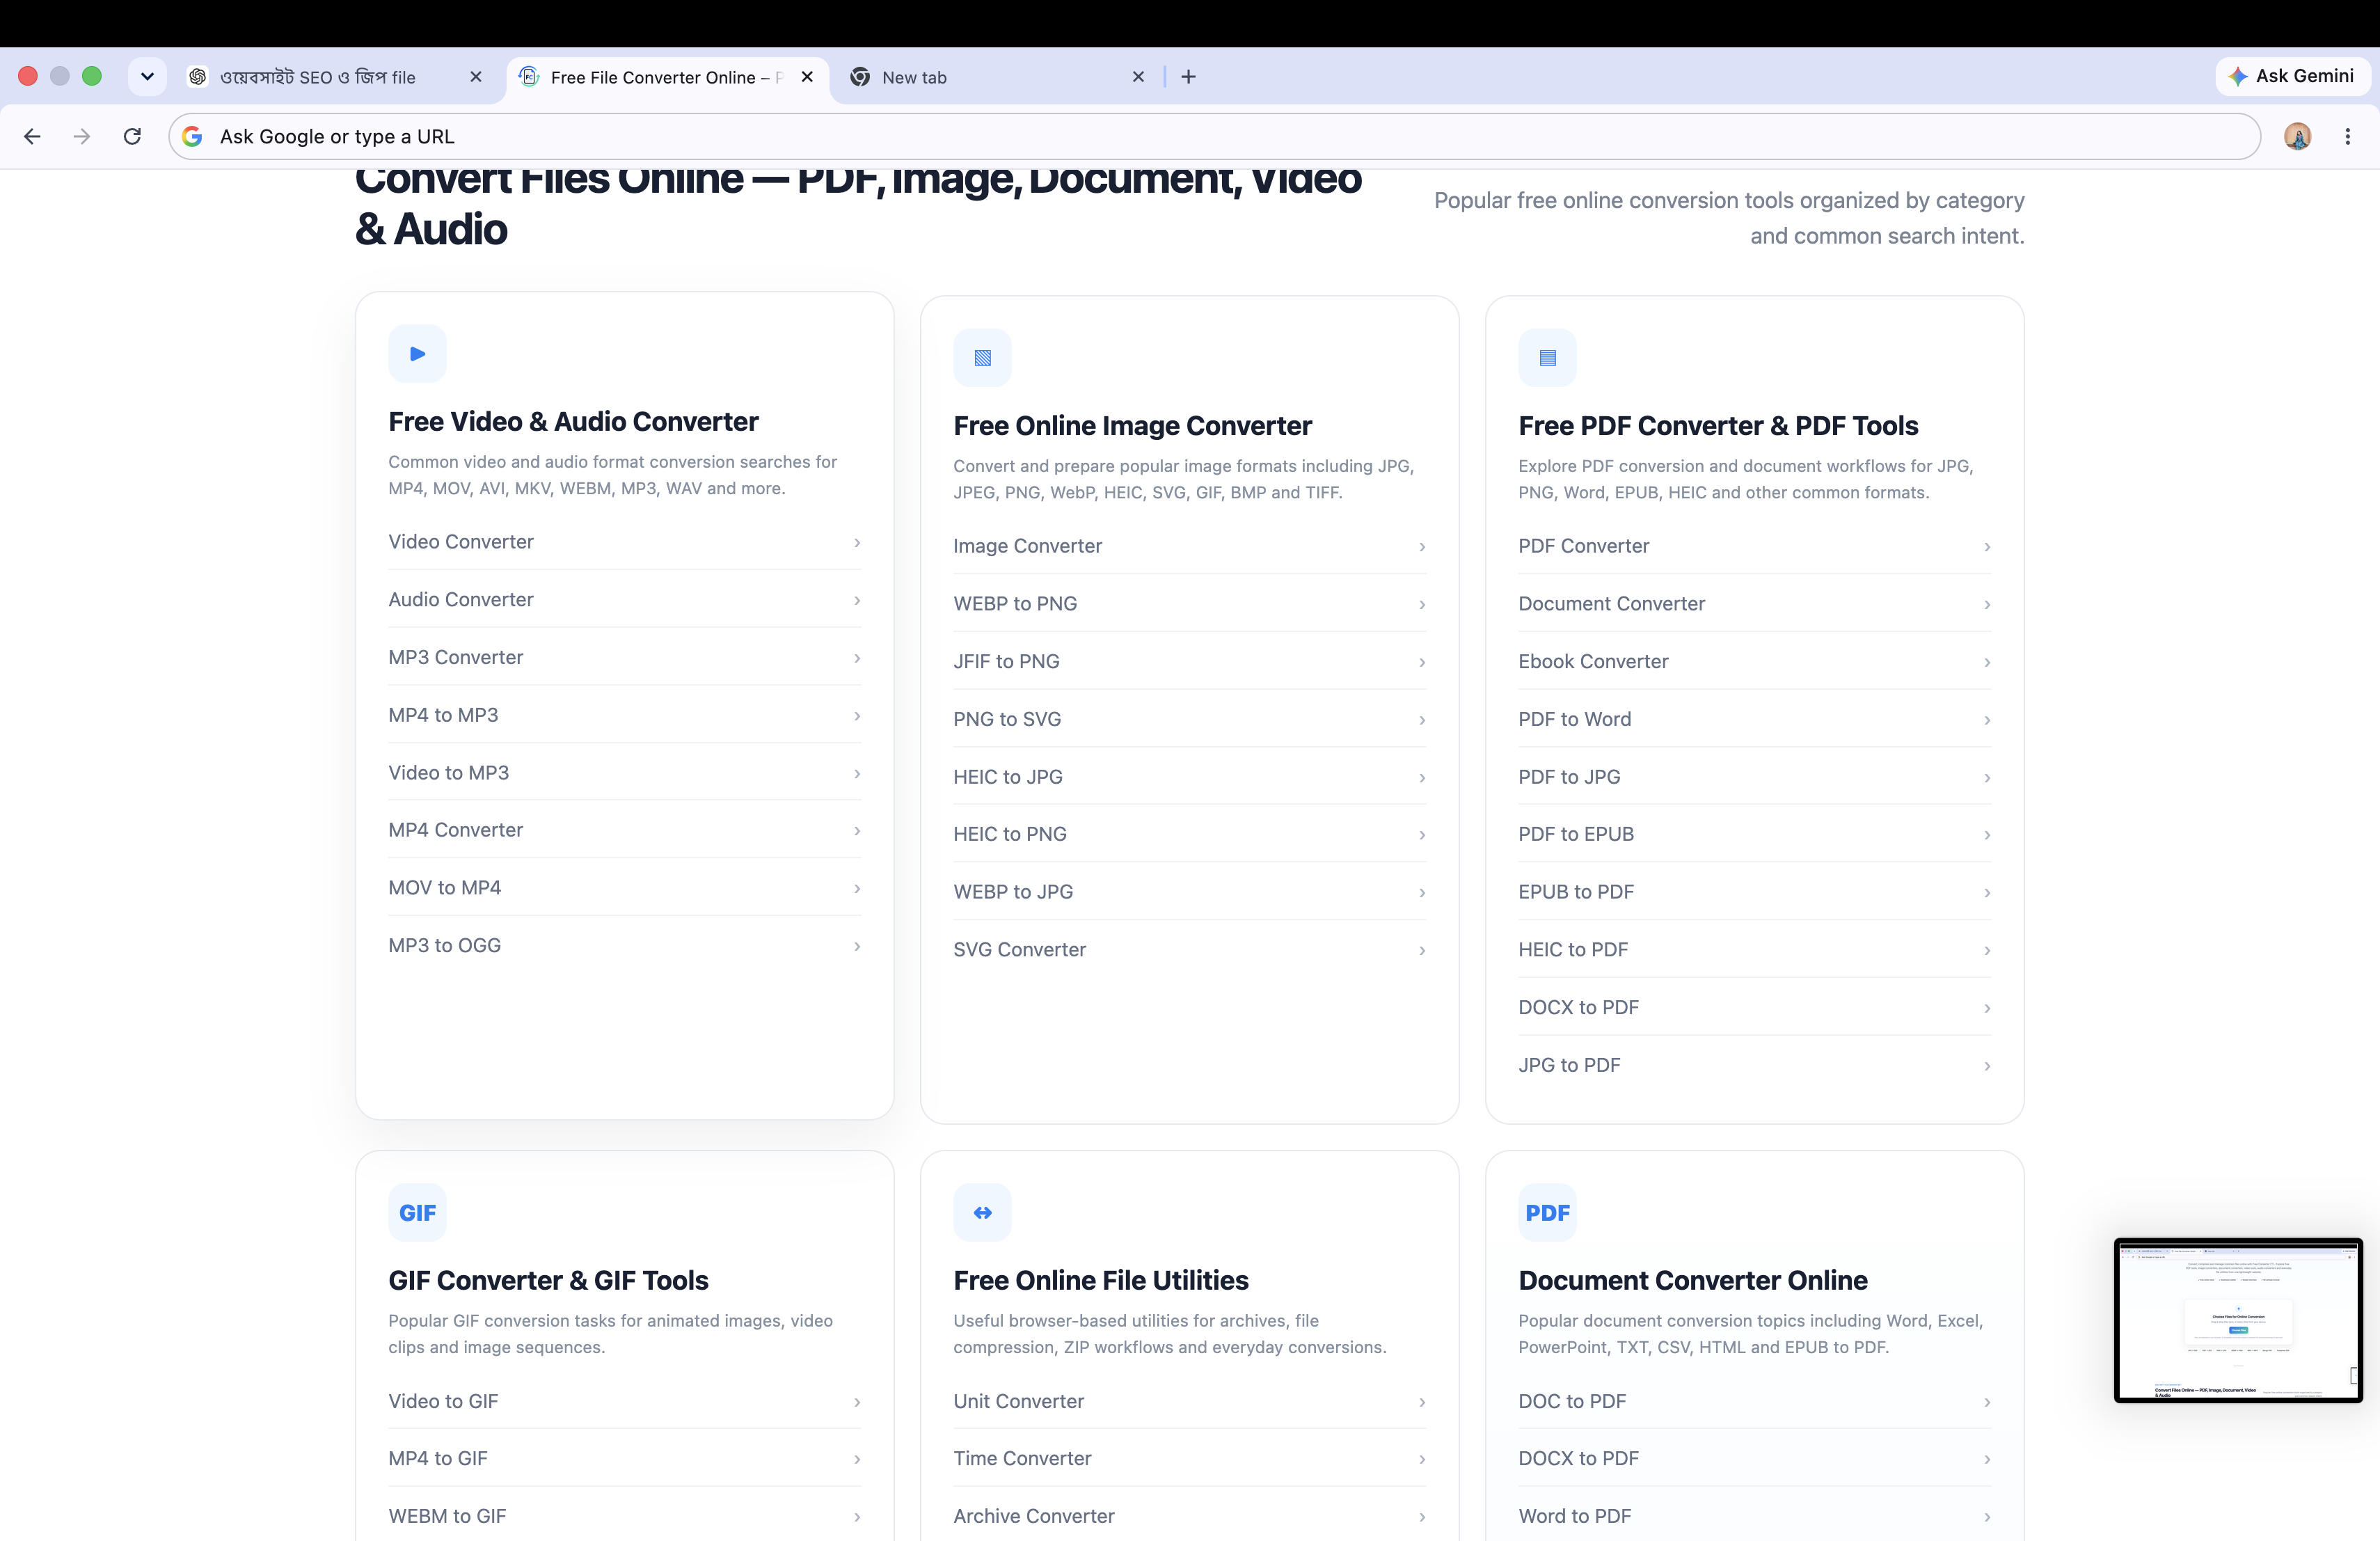Viewport: 2380px width, 1541px height.
Task: Open the JFIF to PNG link
Action: [1189, 661]
